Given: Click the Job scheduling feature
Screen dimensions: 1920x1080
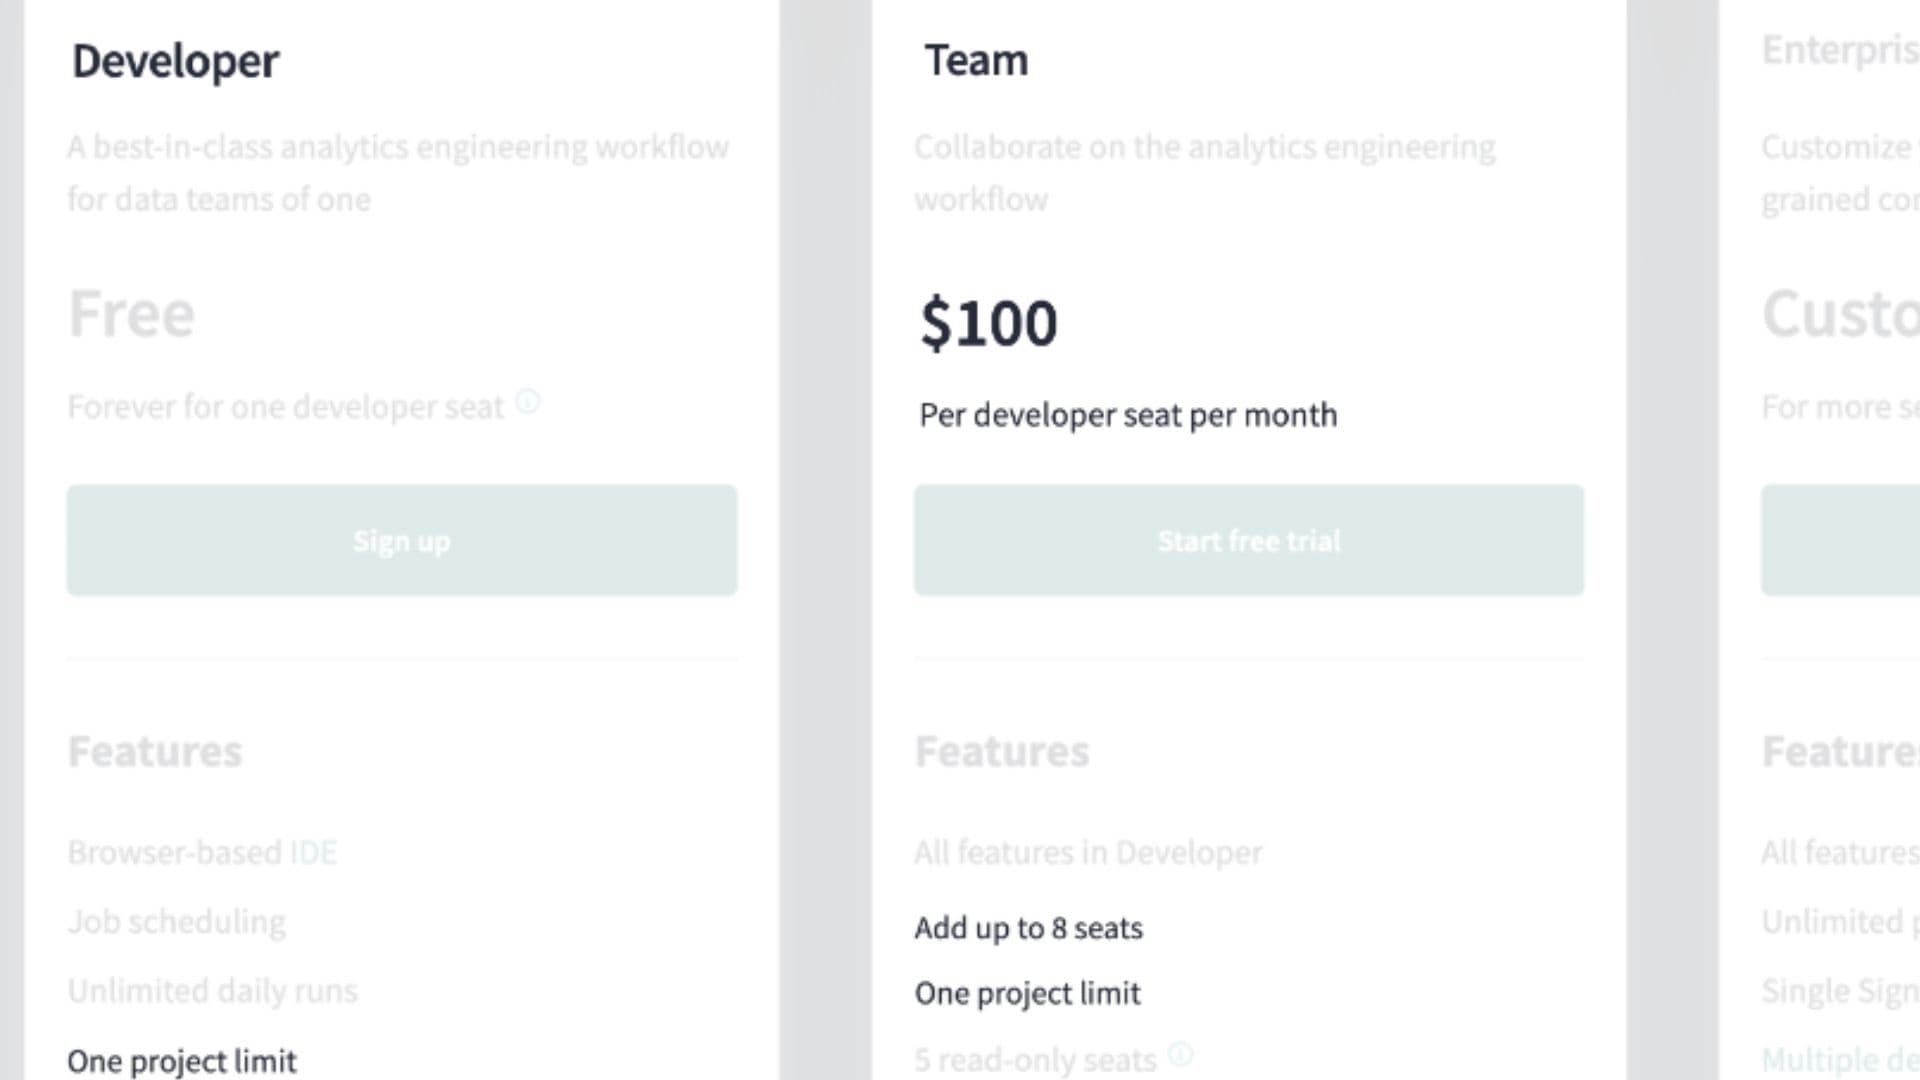Looking at the screenshot, I should pyautogui.click(x=177, y=921).
